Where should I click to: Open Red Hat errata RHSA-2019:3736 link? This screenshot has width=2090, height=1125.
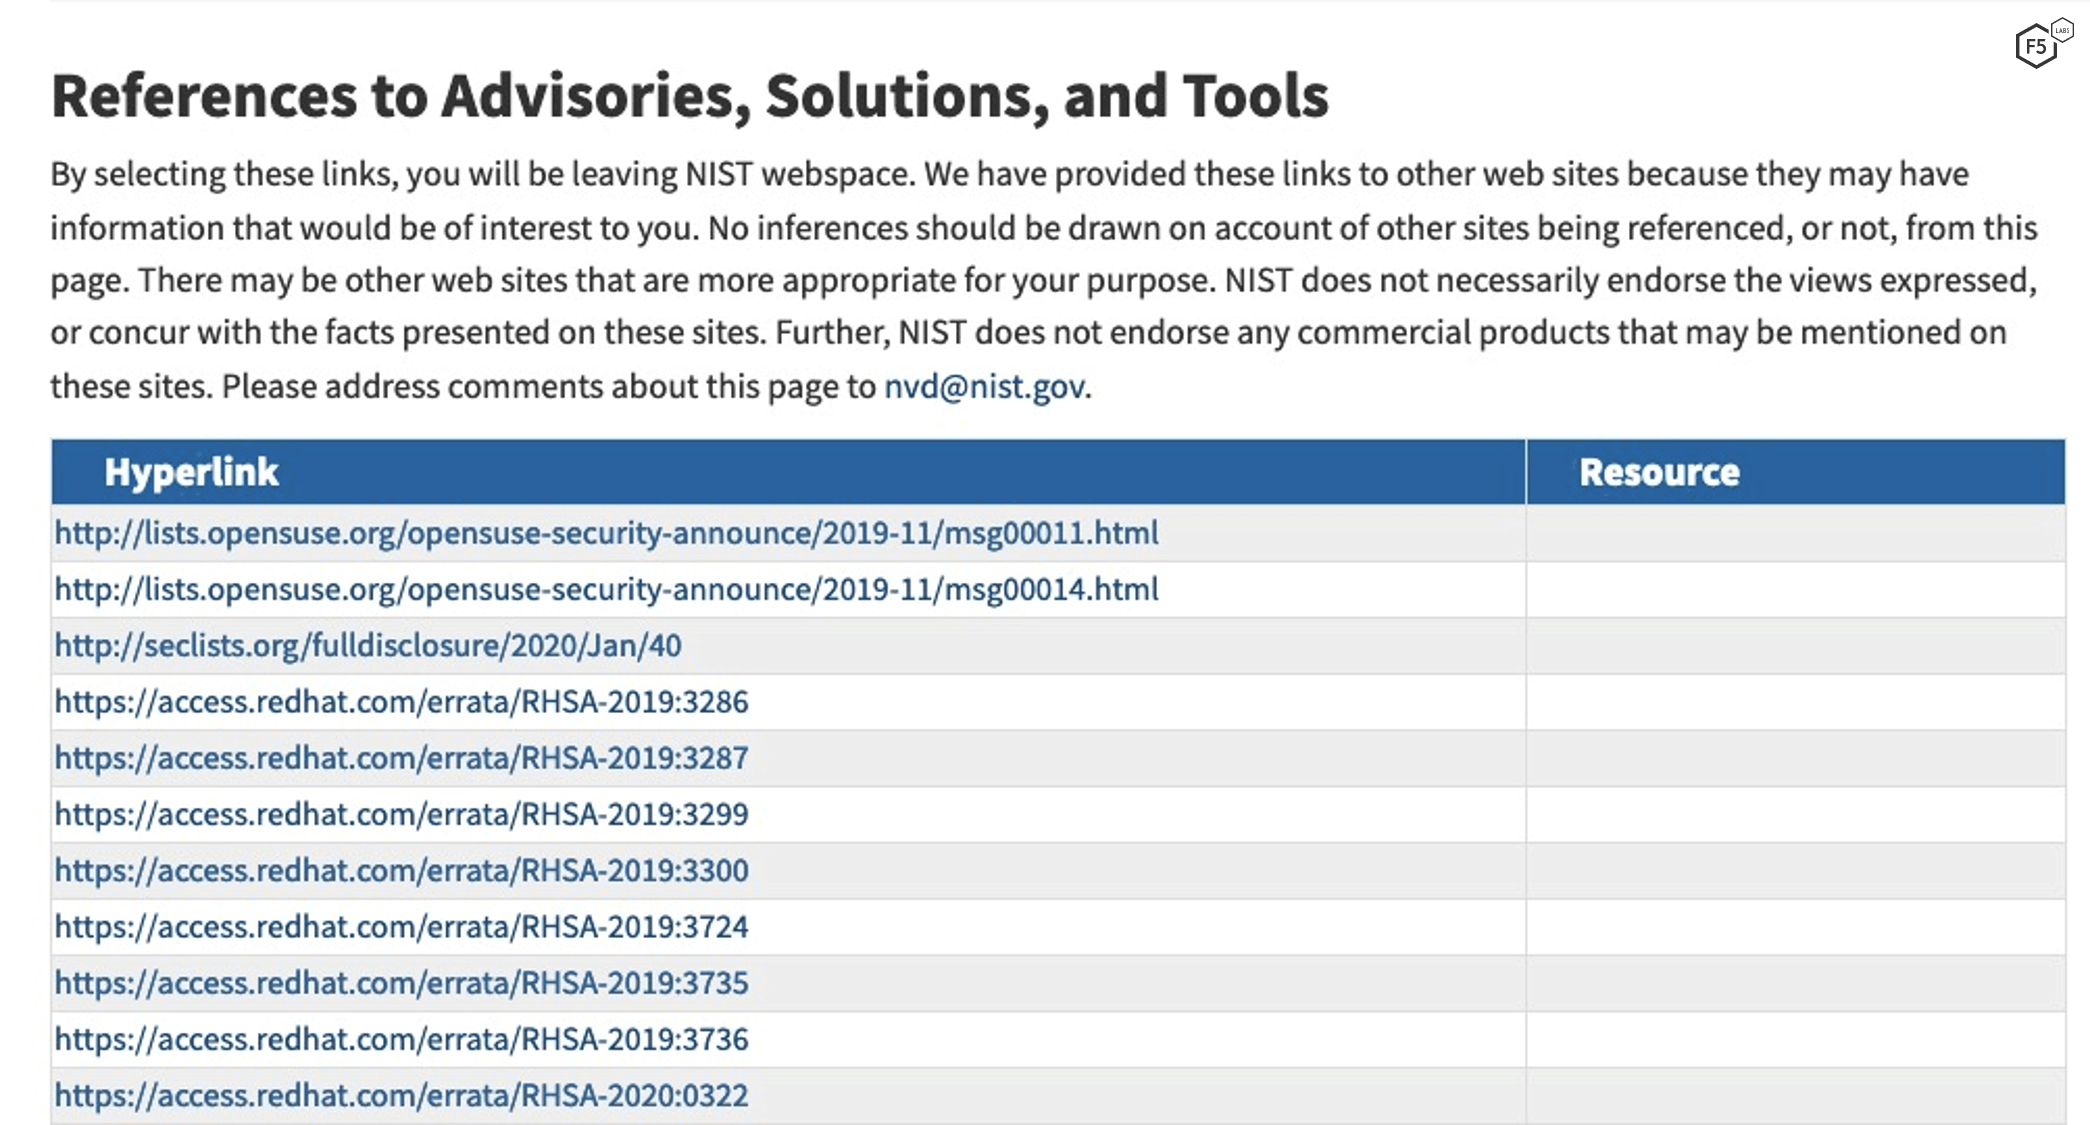tap(401, 1039)
